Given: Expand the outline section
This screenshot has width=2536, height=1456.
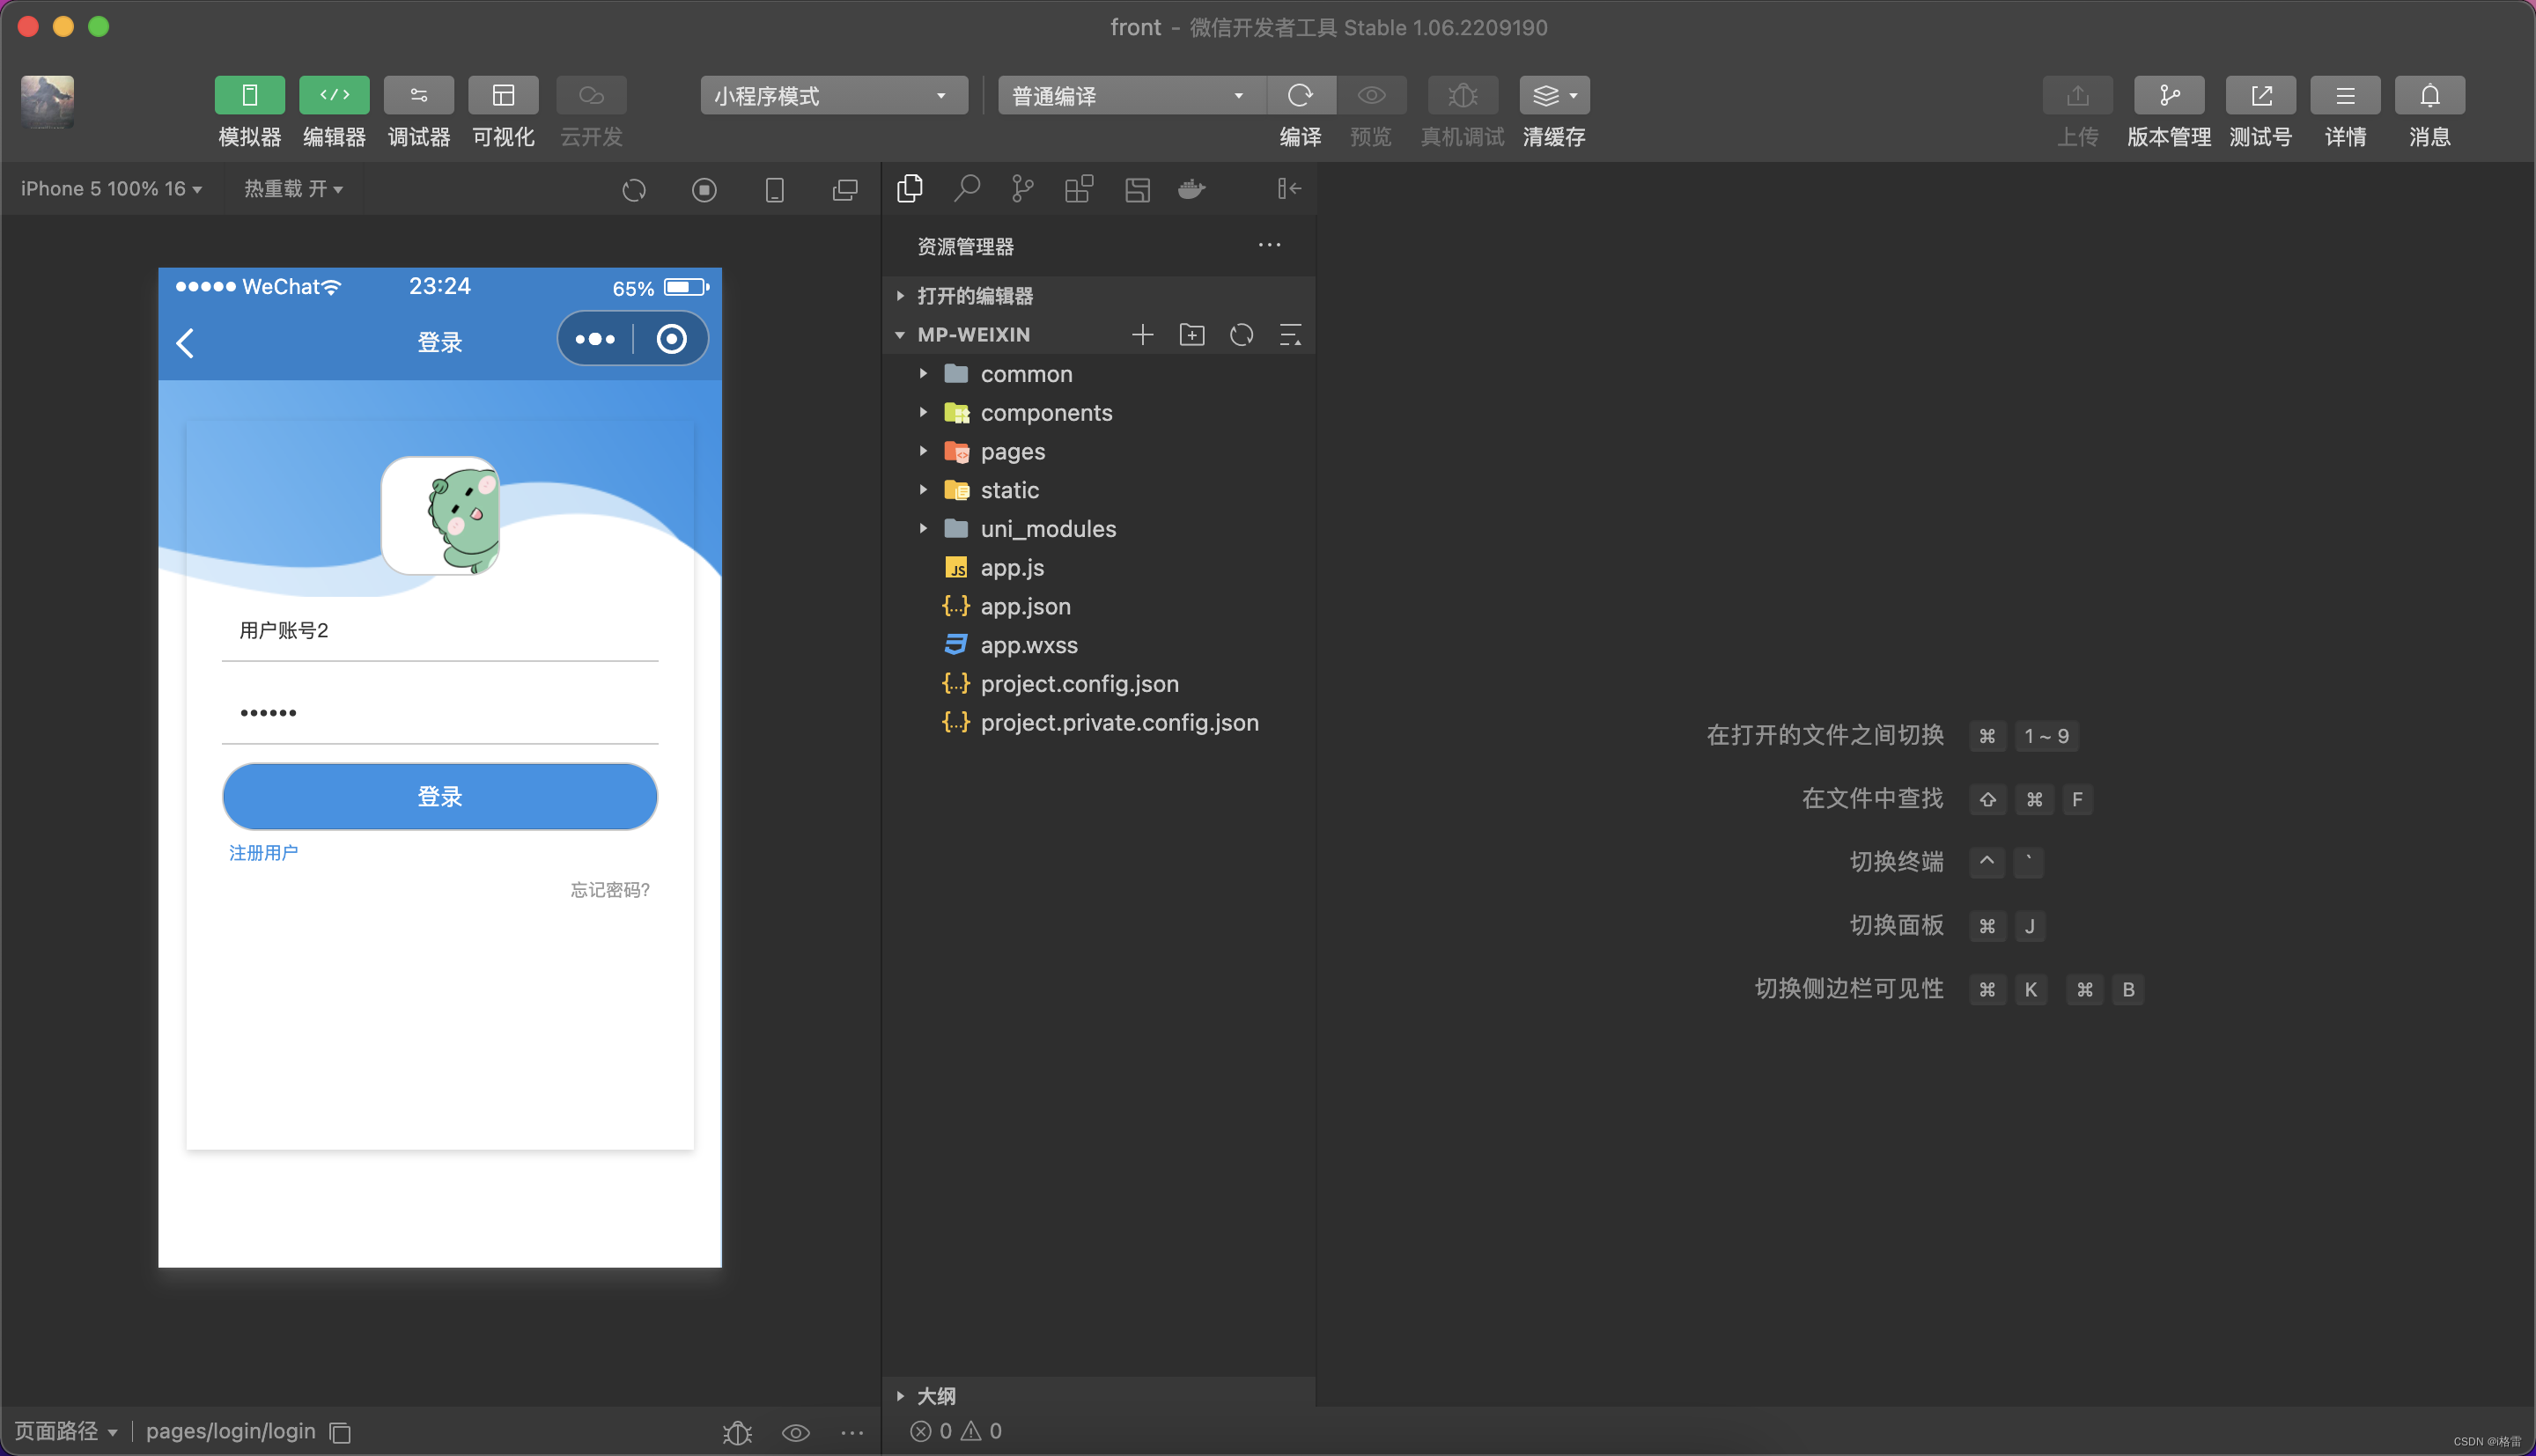Looking at the screenshot, I should click(1098, 1396).
